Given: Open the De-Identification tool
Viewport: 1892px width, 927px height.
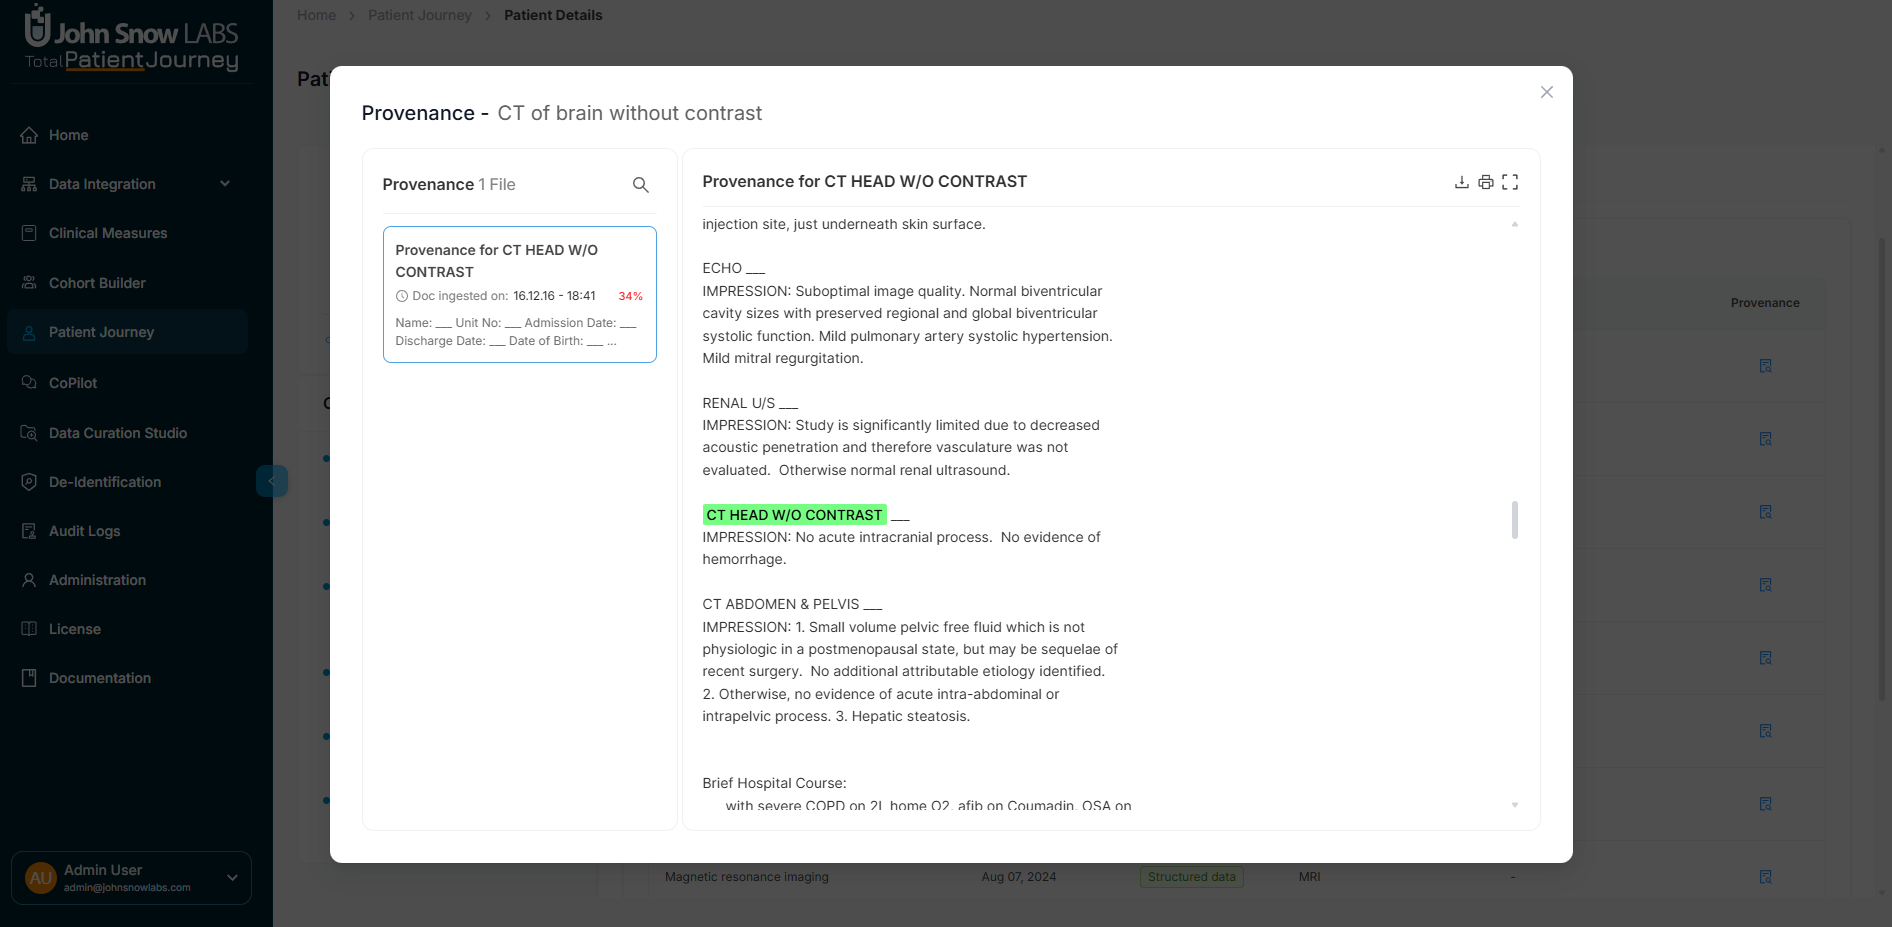Looking at the screenshot, I should pos(104,482).
